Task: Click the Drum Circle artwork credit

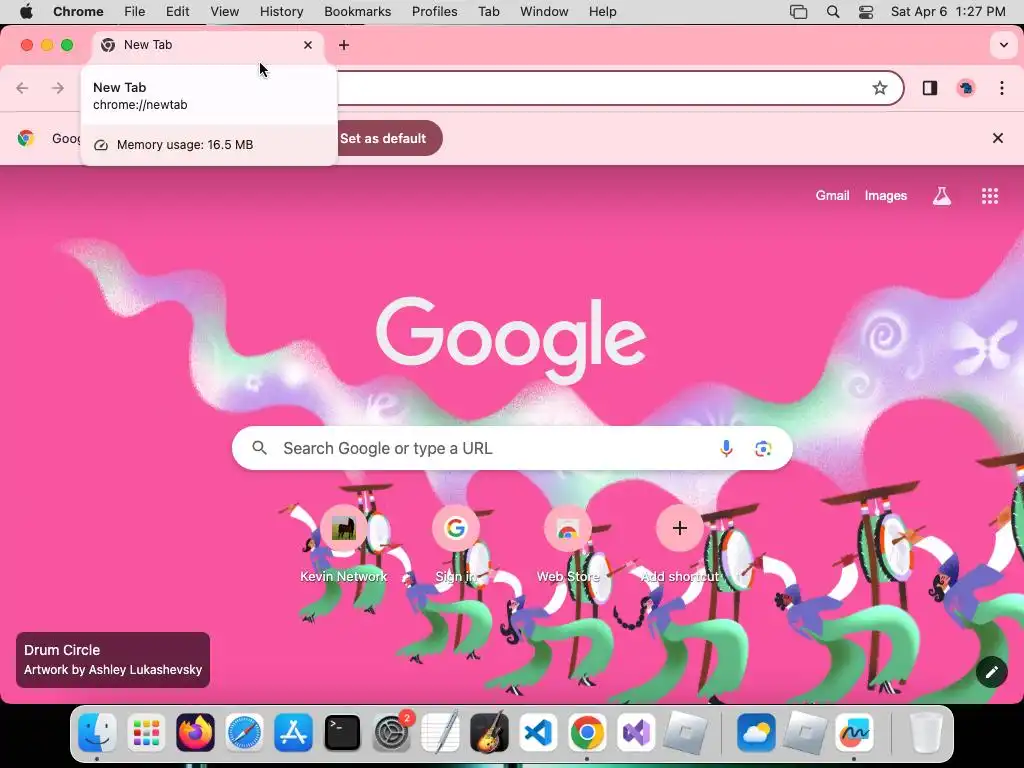Action: [113, 660]
